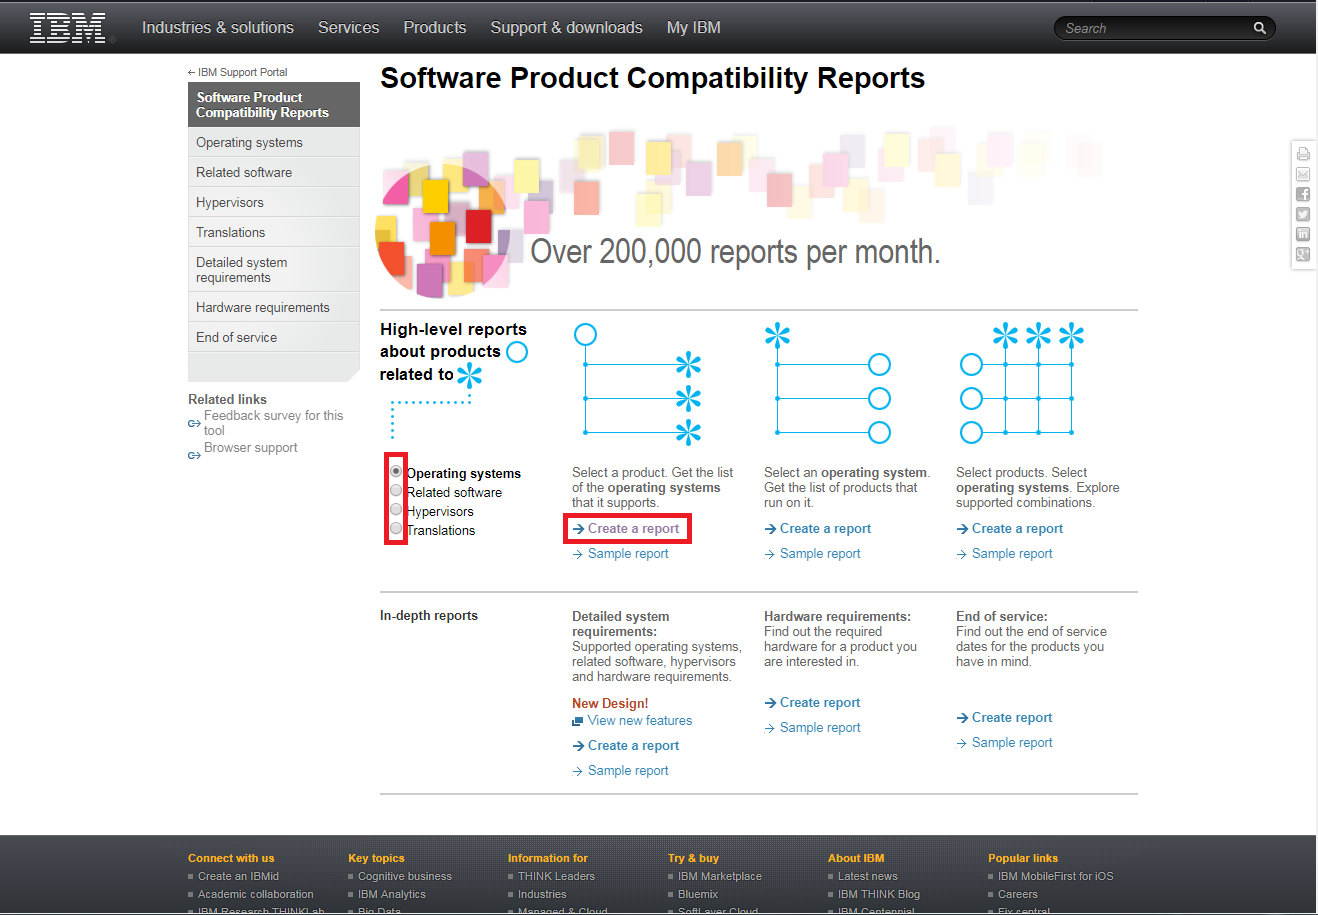1318x915 pixels.
Task: Create a report under 'Select a product'
Action: tap(633, 529)
